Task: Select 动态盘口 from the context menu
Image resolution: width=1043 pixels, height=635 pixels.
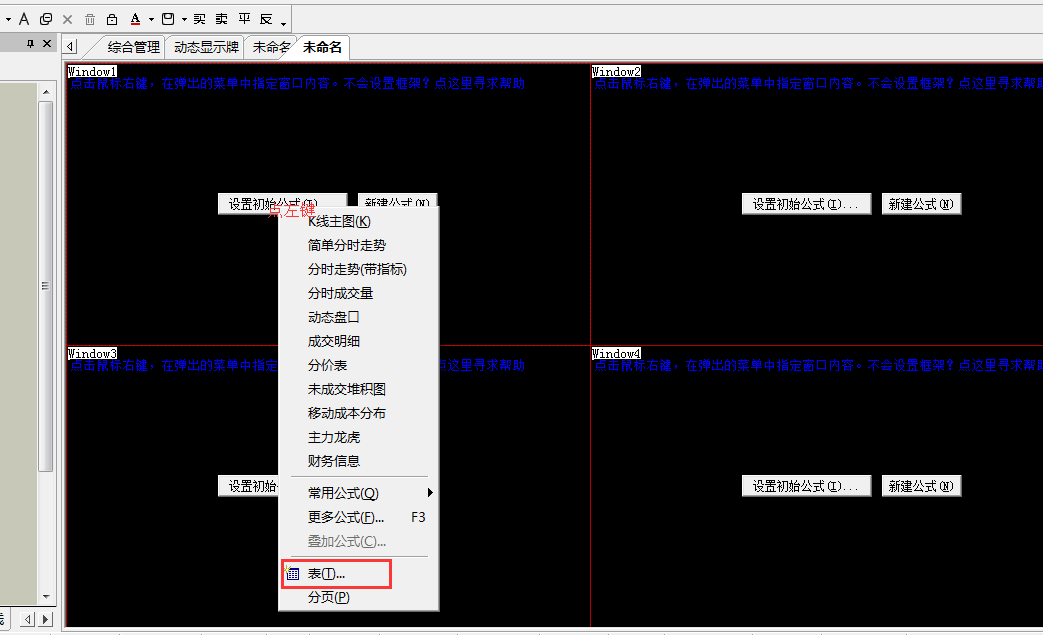Action: (x=359, y=317)
